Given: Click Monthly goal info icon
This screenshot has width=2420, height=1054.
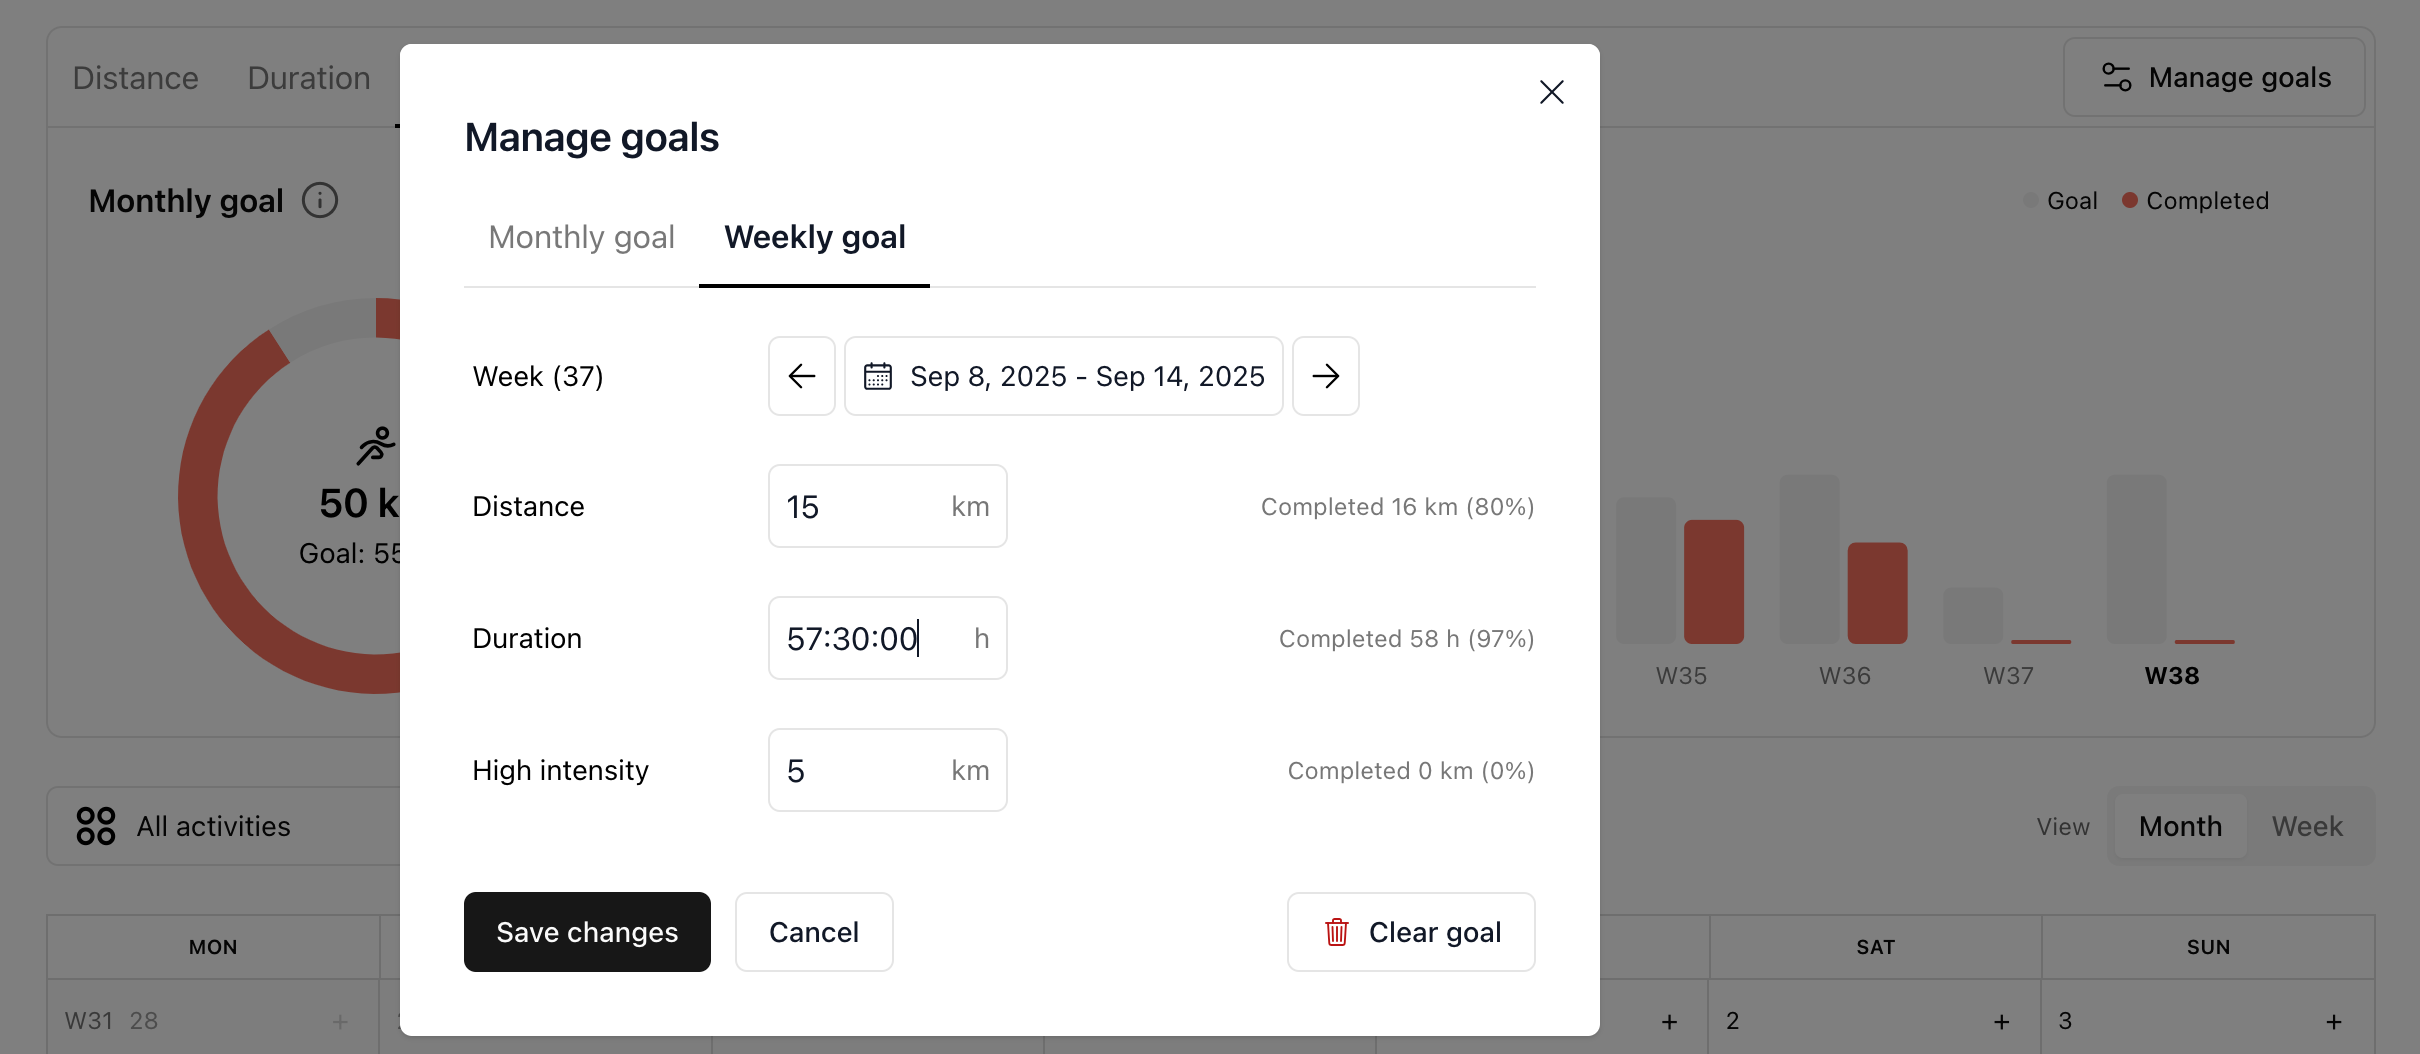Looking at the screenshot, I should tap(320, 200).
